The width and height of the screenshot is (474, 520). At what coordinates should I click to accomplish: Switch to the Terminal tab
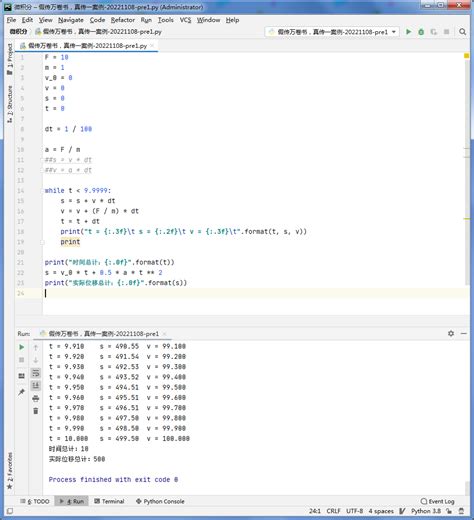[109, 501]
